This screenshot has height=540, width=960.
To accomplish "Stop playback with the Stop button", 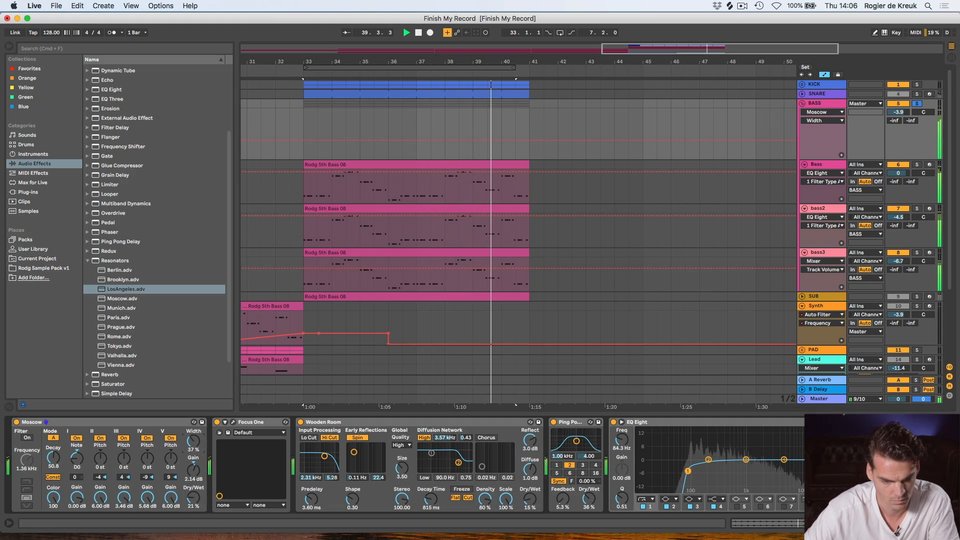I will [418, 32].
